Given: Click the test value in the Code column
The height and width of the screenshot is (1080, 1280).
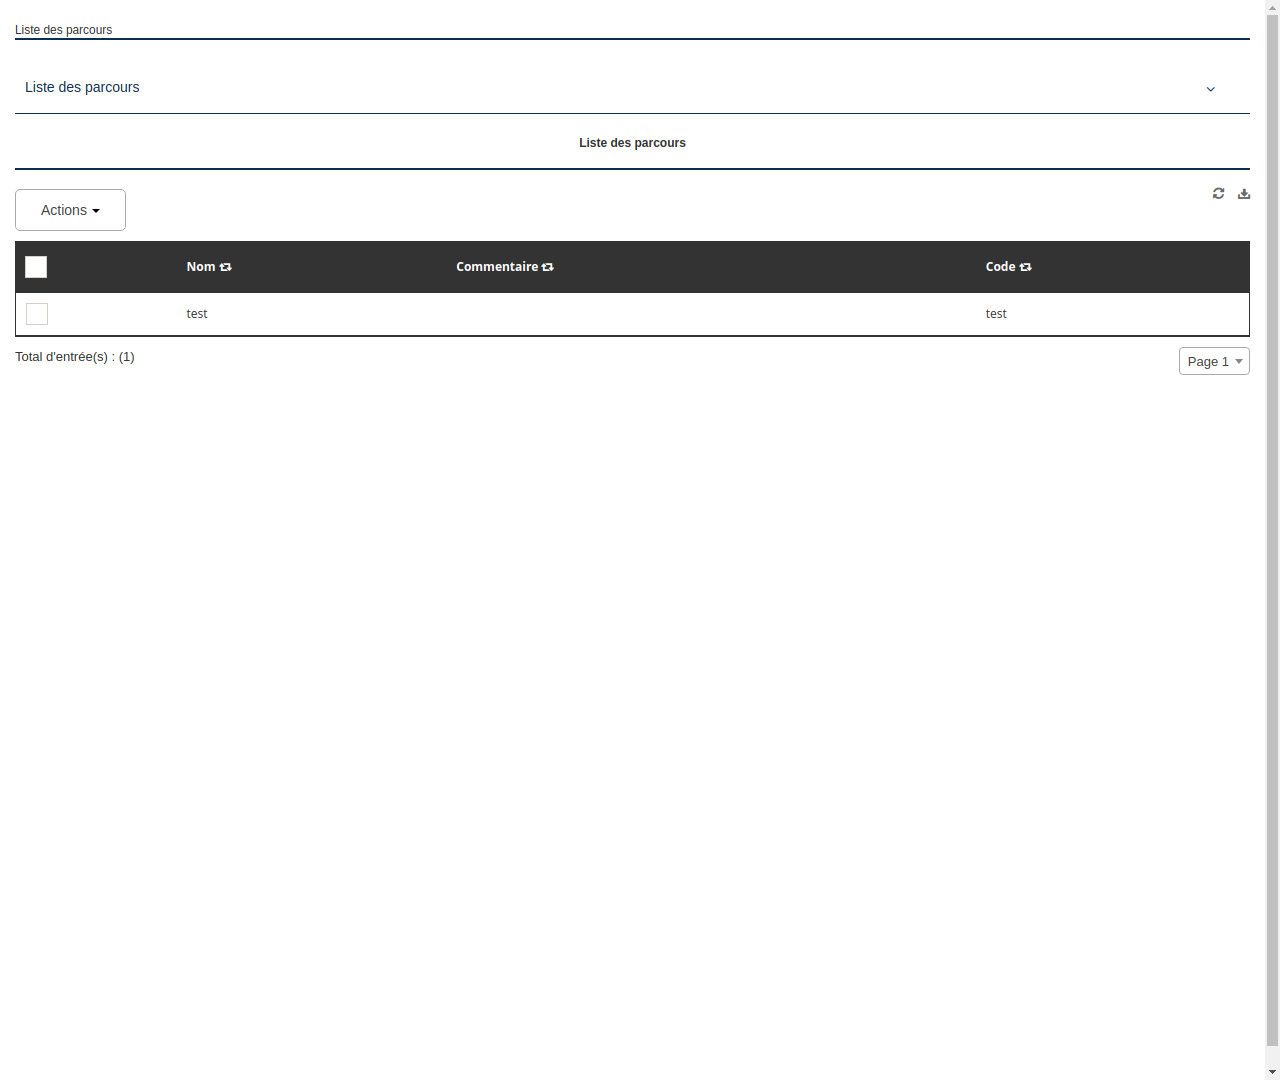Looking at the screenshot, I should point(995,314).
